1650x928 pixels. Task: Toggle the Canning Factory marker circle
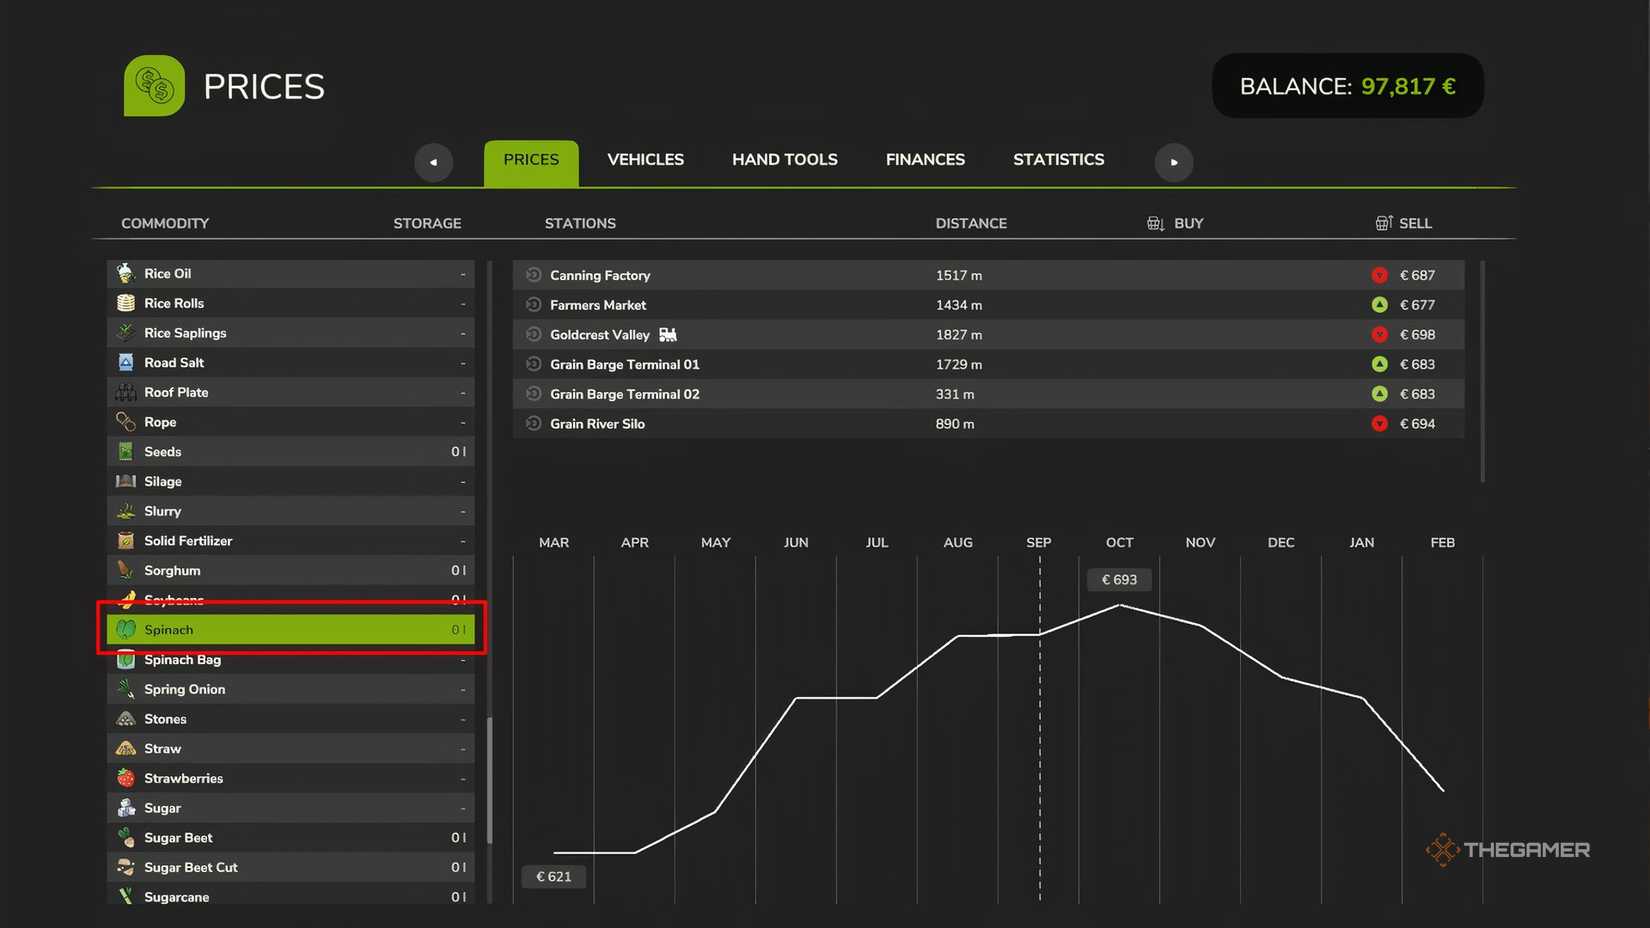coord(533,274)
